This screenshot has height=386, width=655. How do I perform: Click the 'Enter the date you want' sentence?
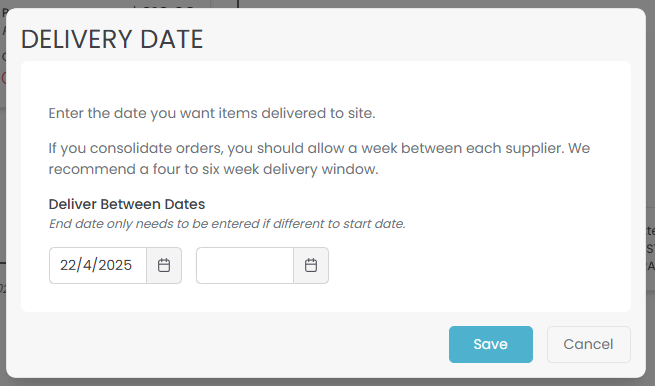pos(212,113)
